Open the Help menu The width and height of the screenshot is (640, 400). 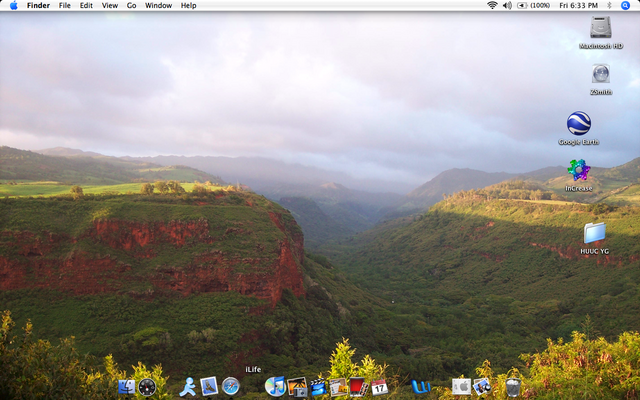click(x=189, y=5)
